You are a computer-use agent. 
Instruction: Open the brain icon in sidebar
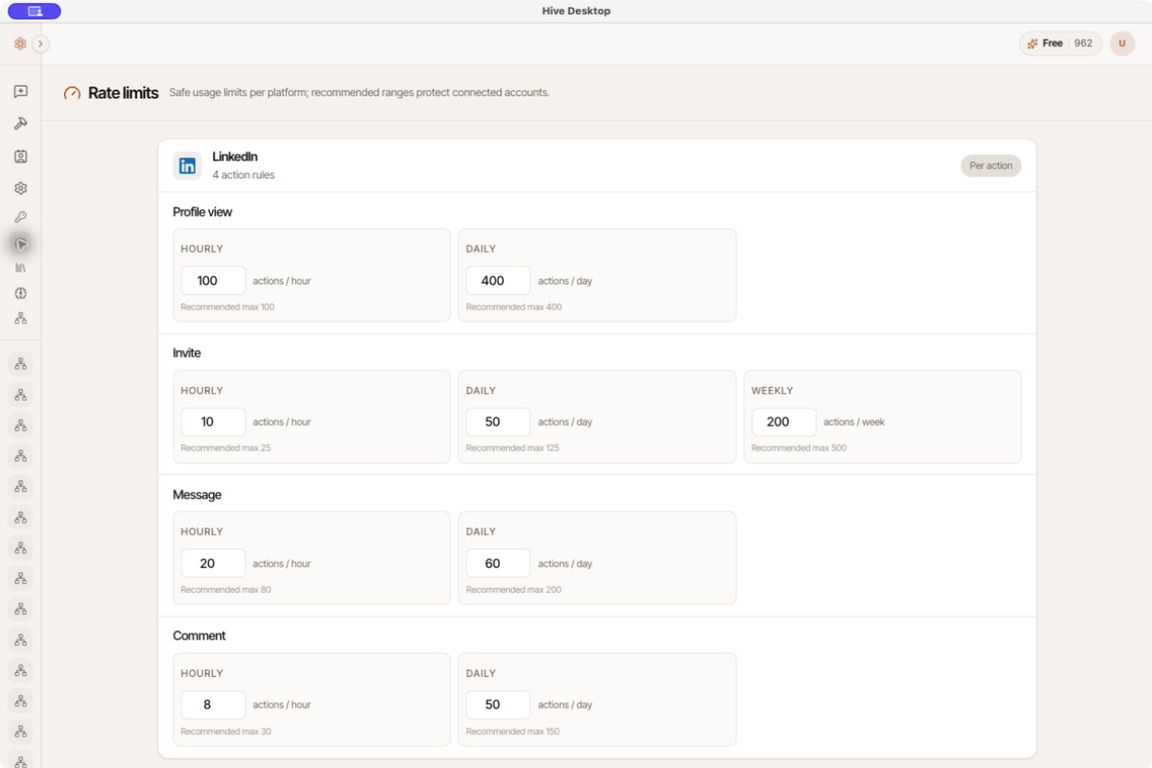[21, 293]
